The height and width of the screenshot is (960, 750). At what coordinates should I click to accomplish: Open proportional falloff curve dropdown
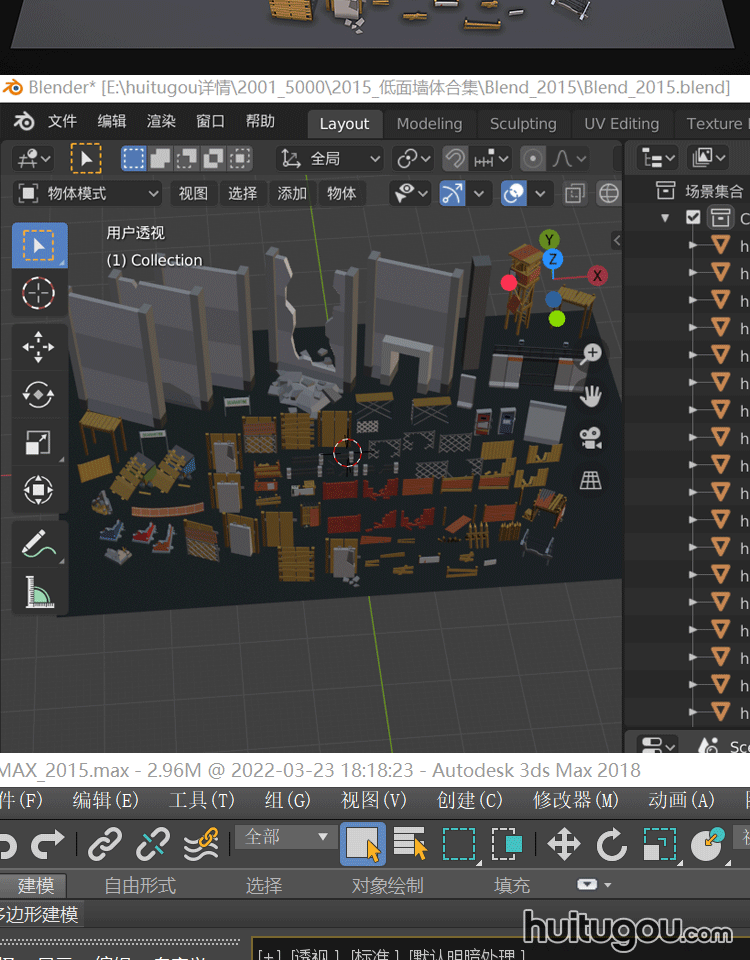coord(569,159)
